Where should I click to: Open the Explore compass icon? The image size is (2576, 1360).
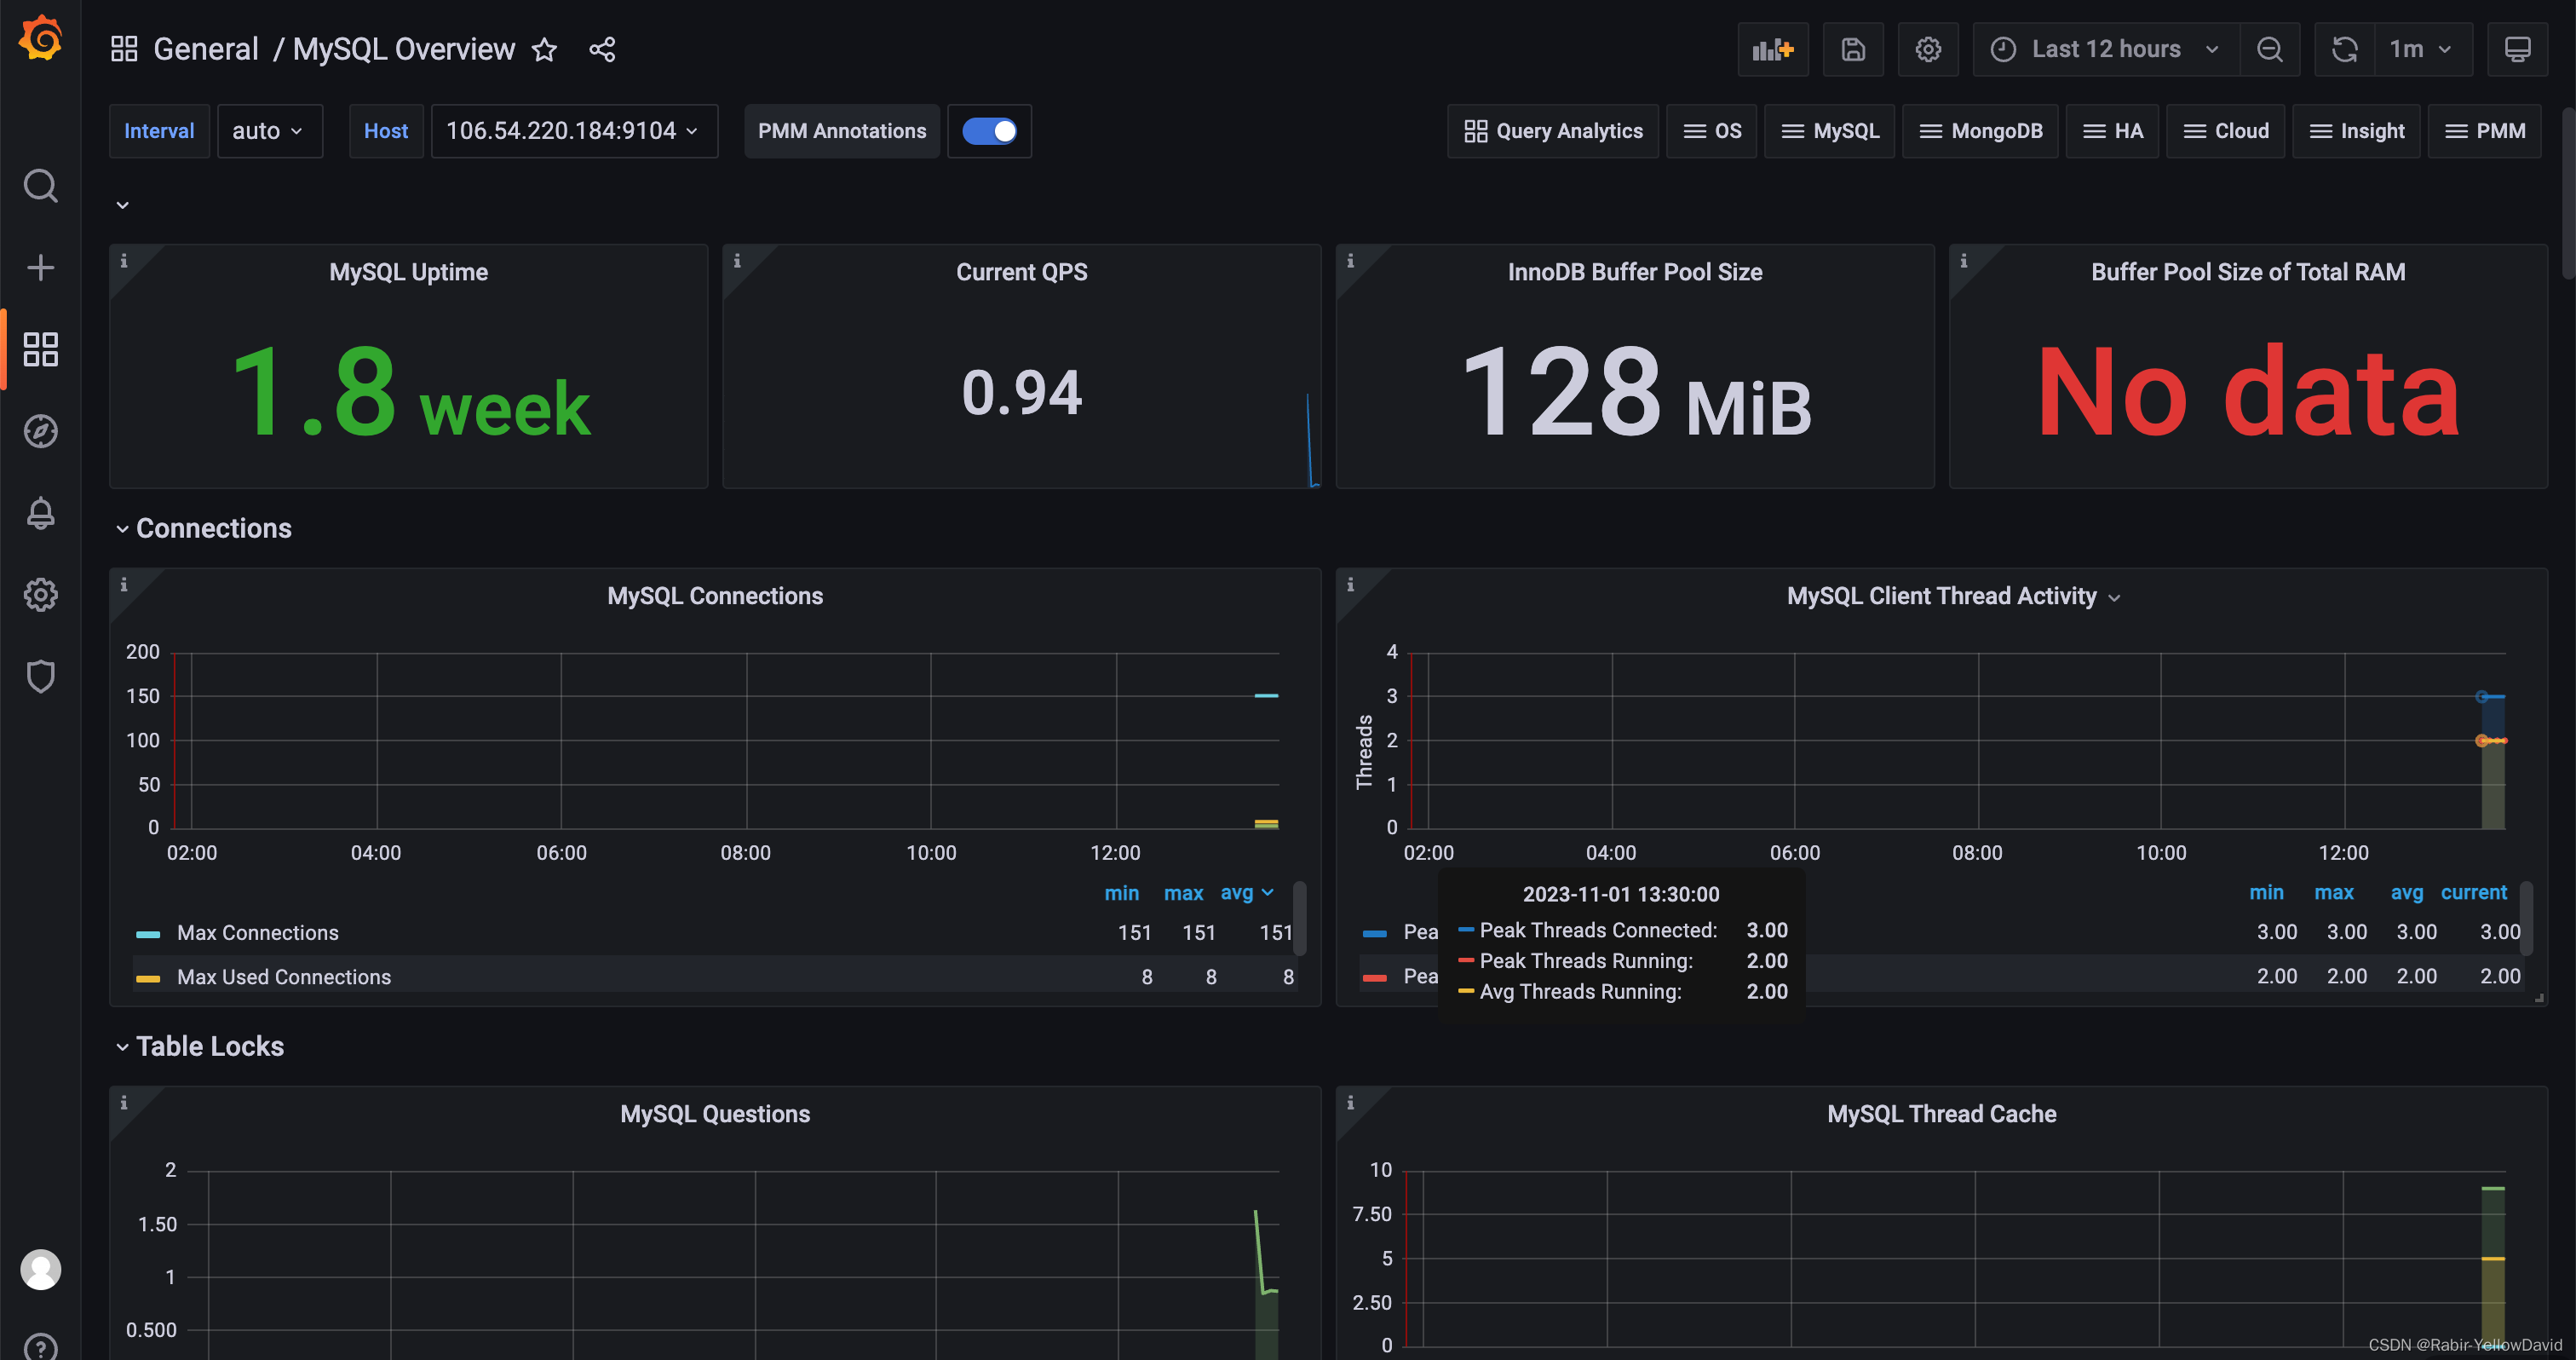pos(40,431)
